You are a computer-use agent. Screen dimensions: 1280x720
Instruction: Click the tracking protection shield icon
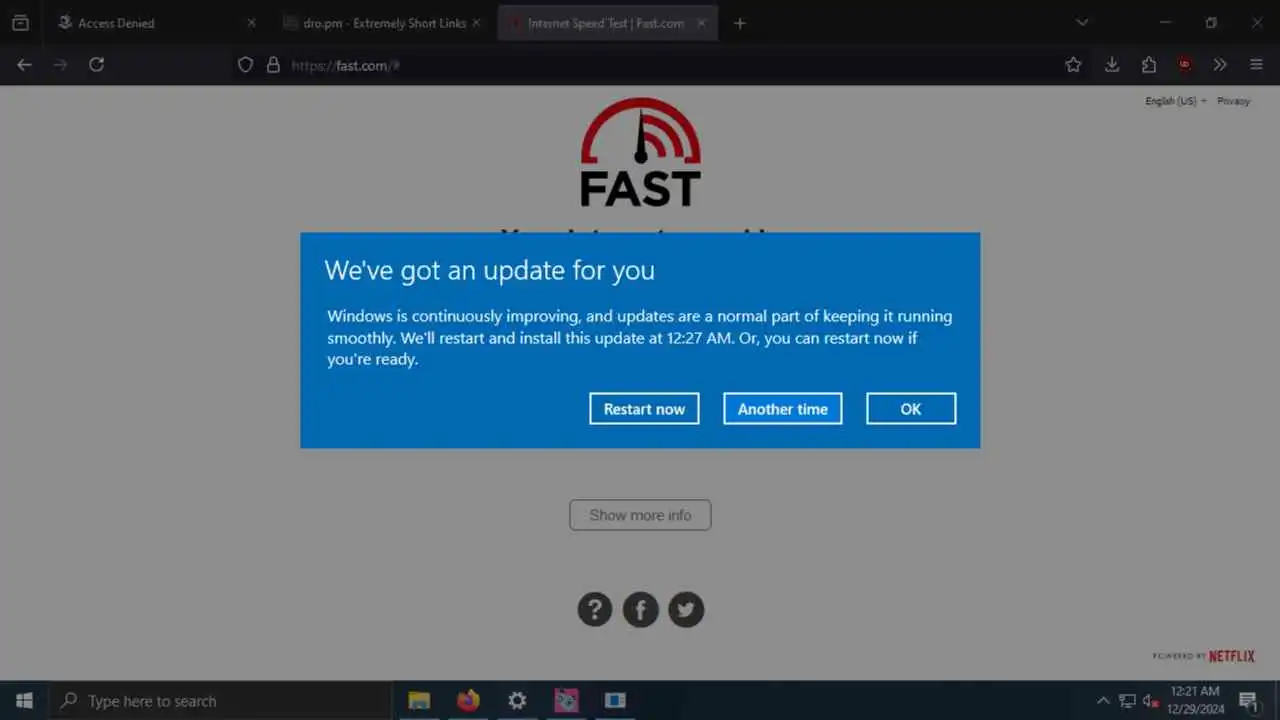coord(245,65)
